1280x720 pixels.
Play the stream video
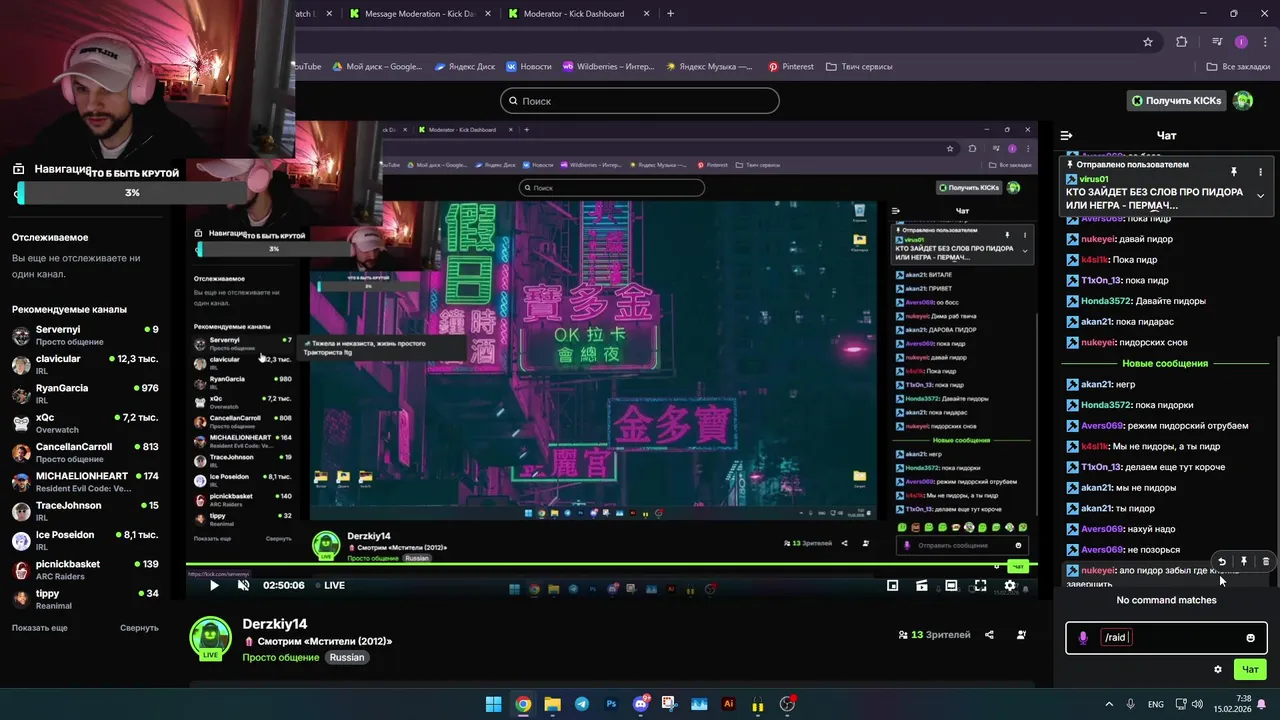213,586
